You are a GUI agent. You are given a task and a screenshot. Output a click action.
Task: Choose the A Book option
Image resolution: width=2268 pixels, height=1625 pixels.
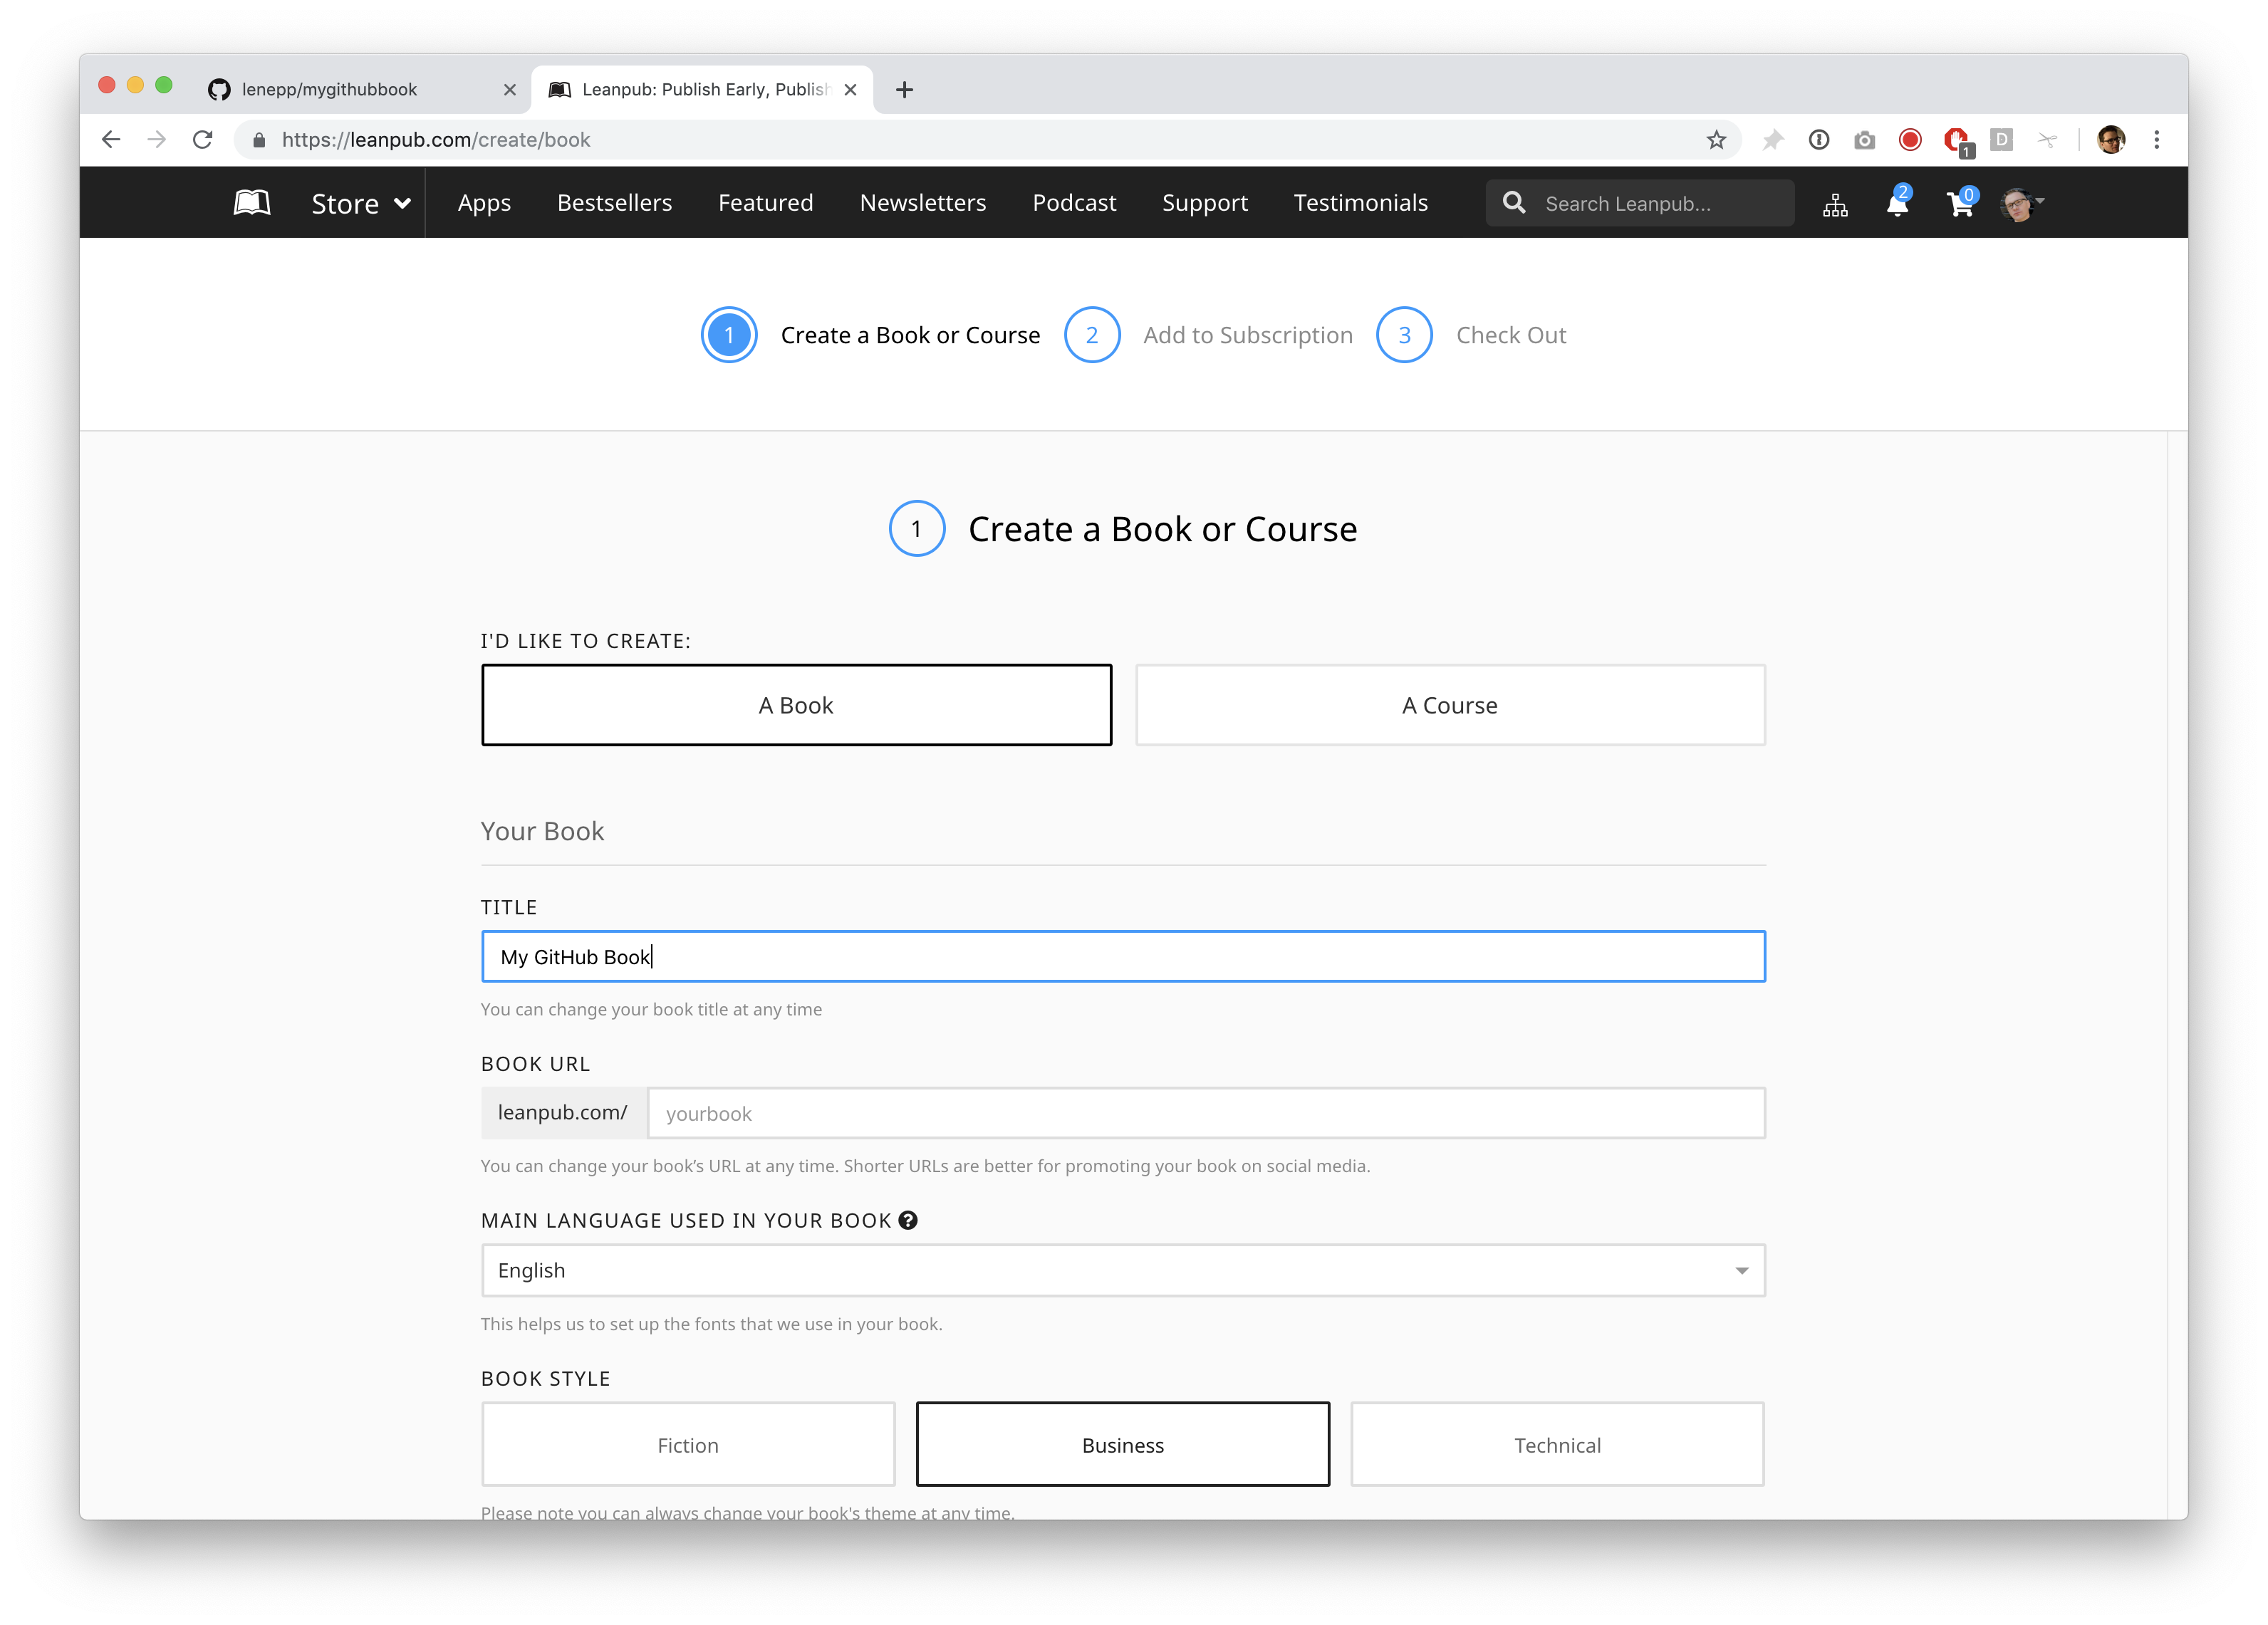[796, 705]
